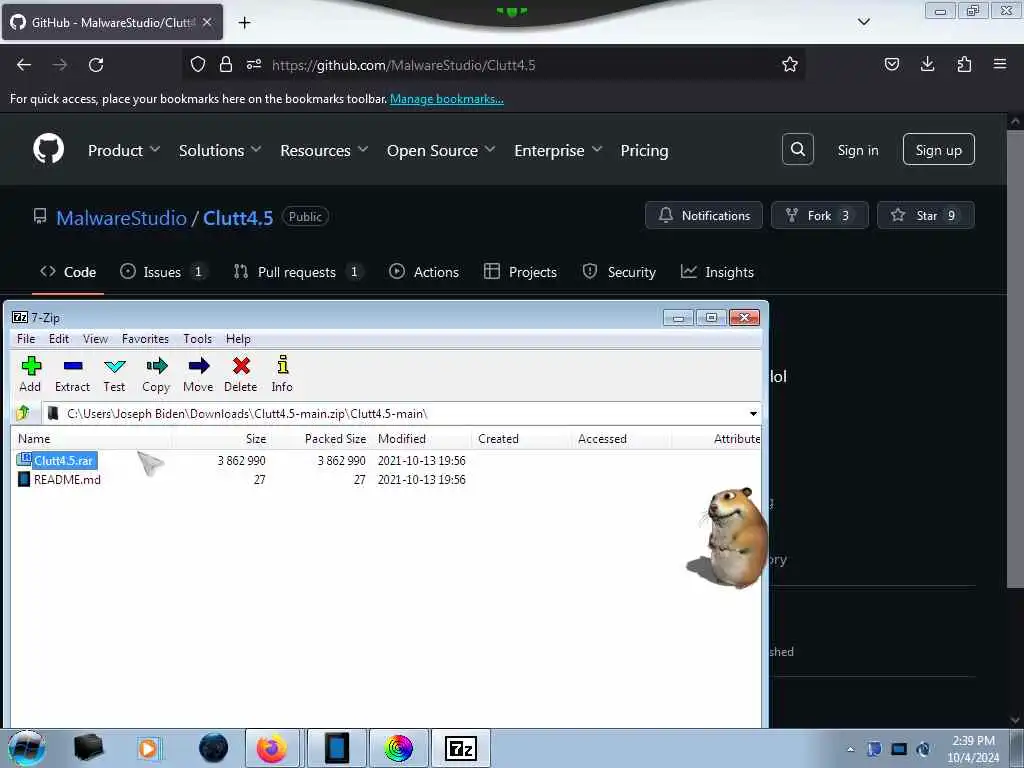Click the GitHub search magnifier icon
Screen dimensions: 1024x768
pos(797,150)
